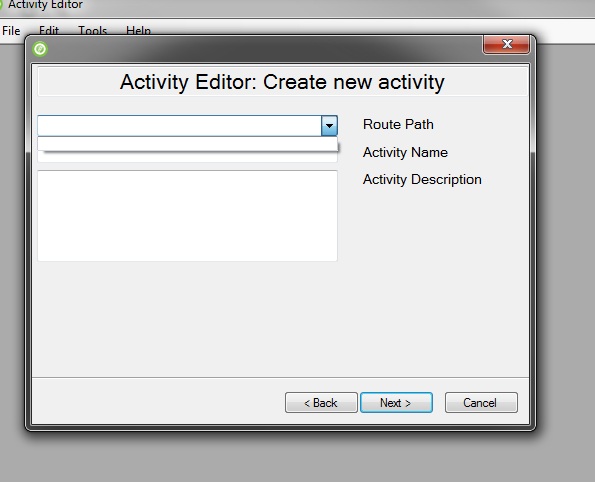This screenshot has width=595, height=482.
Task: Open the Route Path dropdown arrow
Action: 329,126
